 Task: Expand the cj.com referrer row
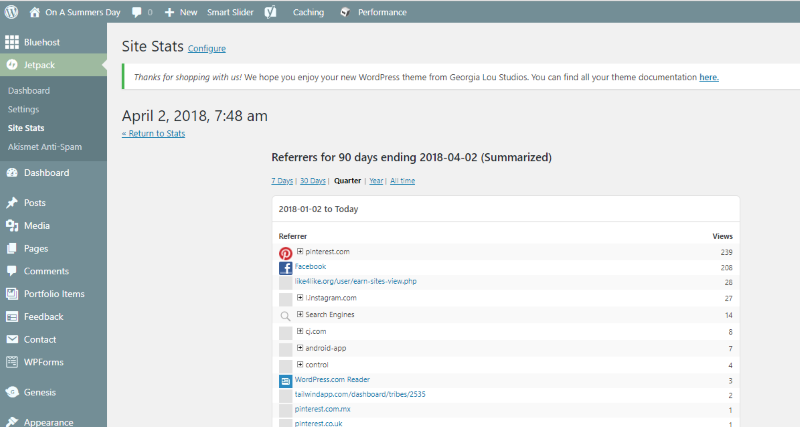pos(300,332)
